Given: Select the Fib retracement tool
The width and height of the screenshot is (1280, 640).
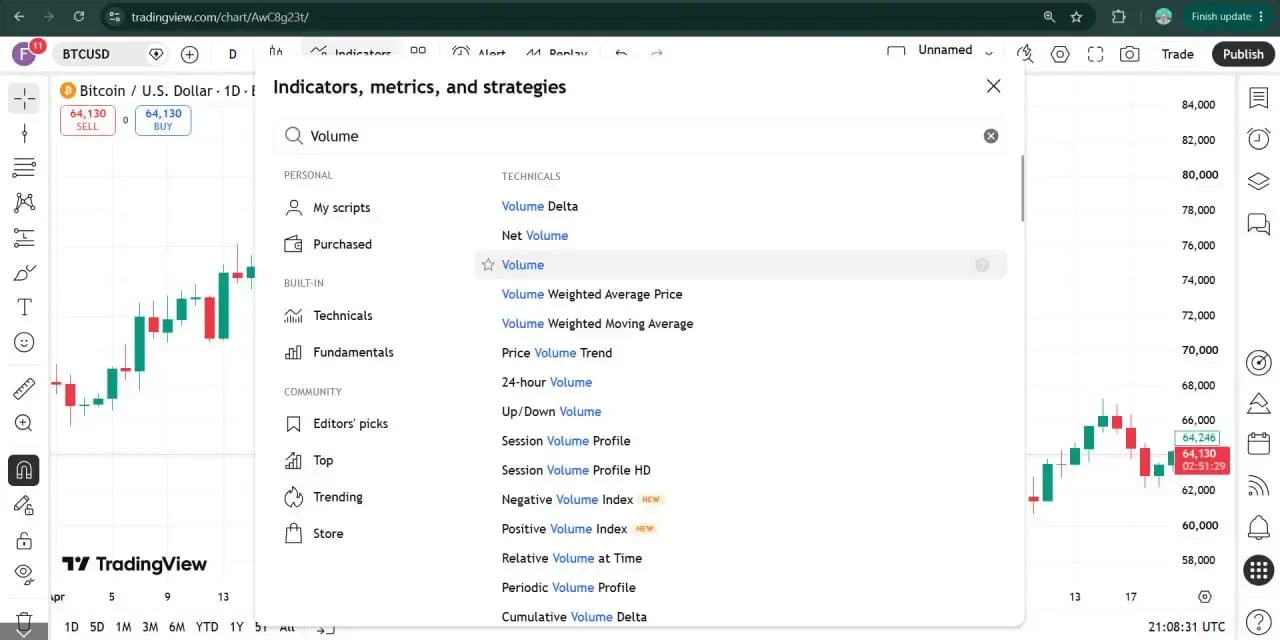Looking at the screenshot, I should click(x=24, y=168).
